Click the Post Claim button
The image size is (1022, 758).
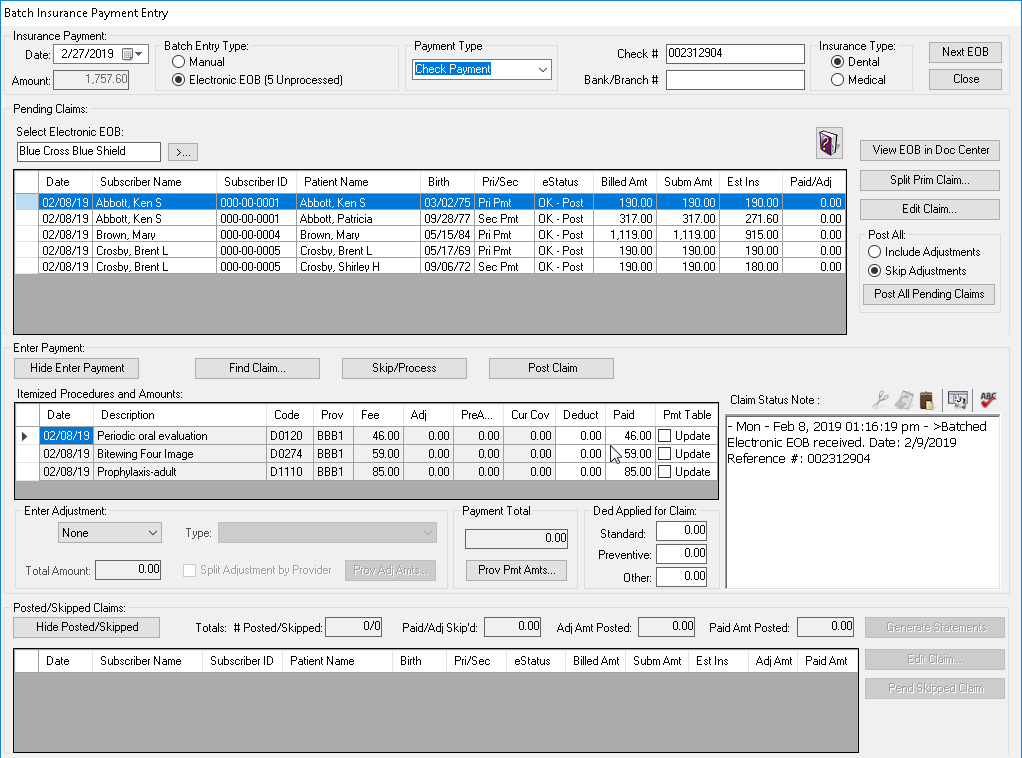click(552, 368)
